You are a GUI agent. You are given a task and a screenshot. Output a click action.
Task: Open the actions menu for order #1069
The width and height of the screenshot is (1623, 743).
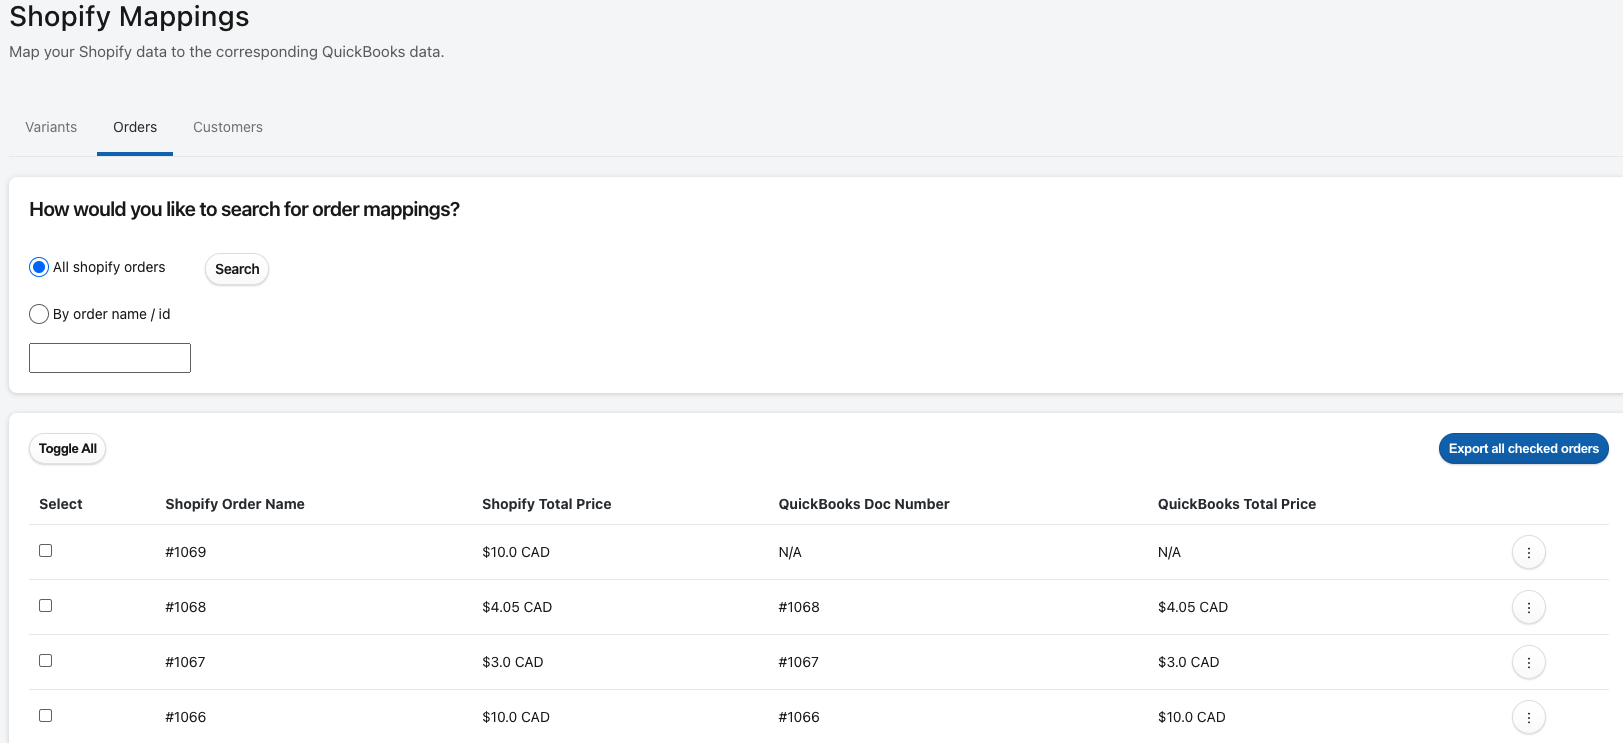[1528, 552]
